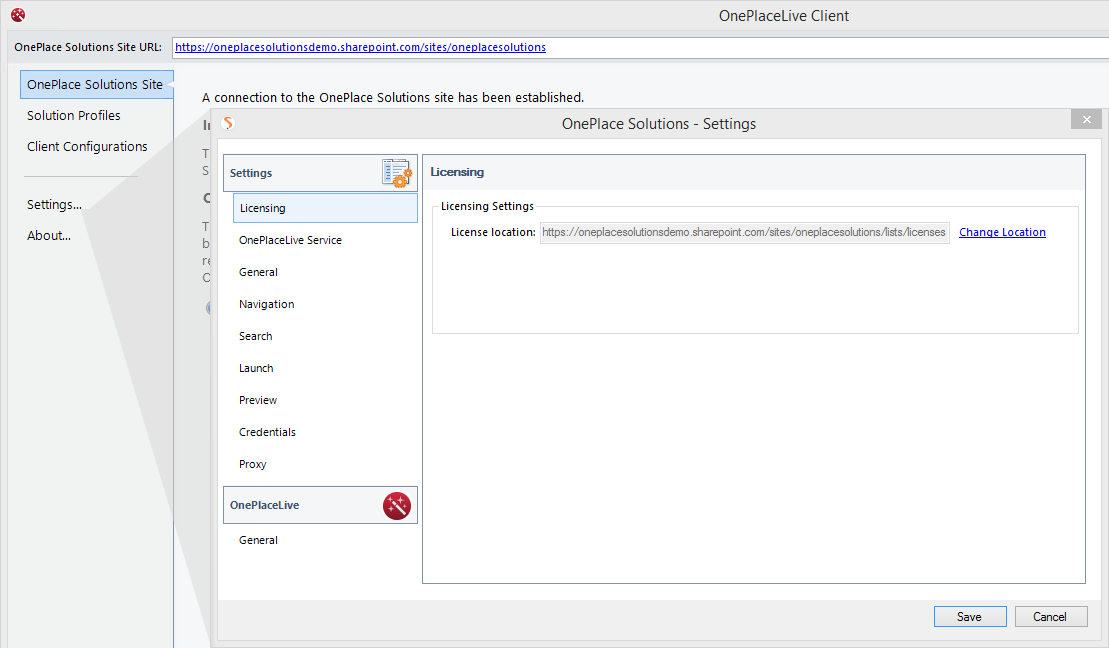Image resolution: width=1109 pixels, height=648 pixels.
Task: Click the 'Licensing' panel heading
Action: 457,172
